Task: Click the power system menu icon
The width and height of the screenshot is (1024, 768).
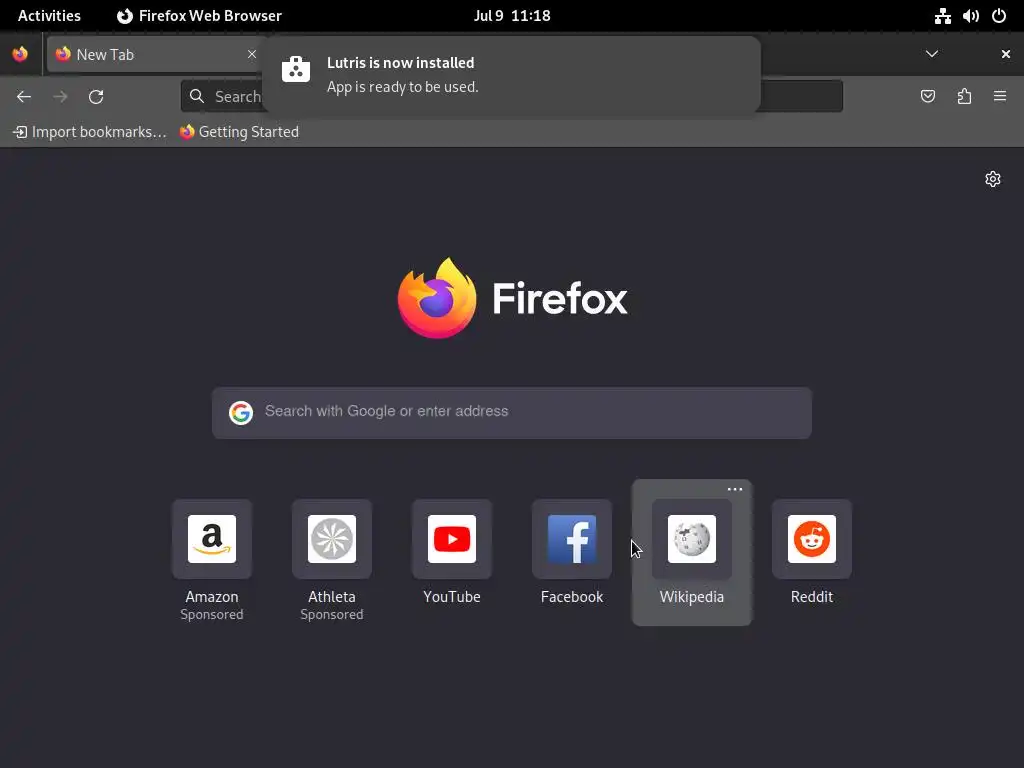Action: tap(999, 16)
